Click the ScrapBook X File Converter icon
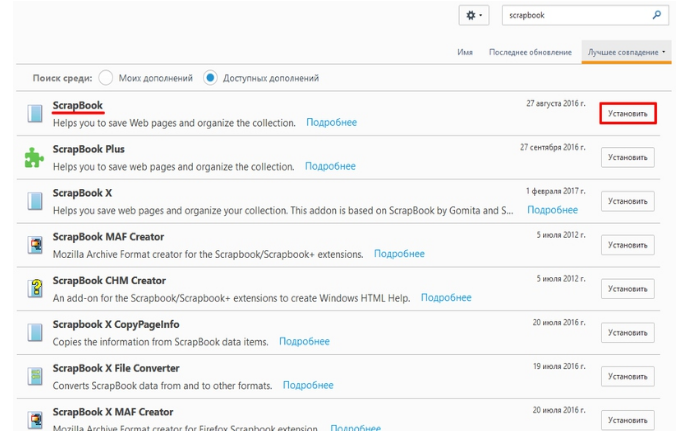This screenshot has height=443, width=678. click(35, 376)
